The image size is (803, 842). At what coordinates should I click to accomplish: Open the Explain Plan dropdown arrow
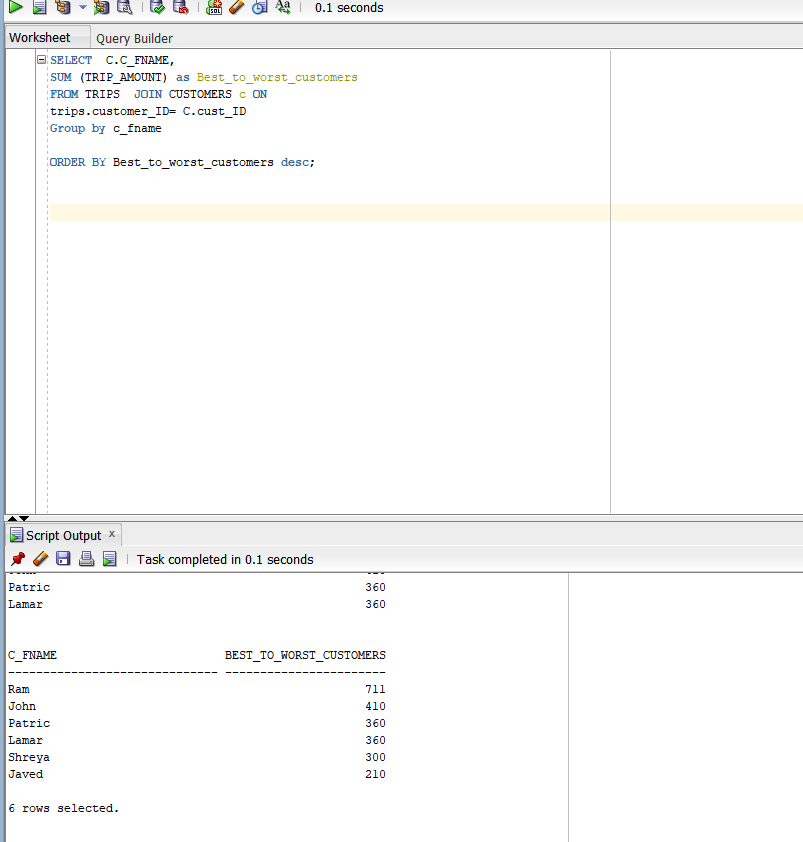pyautogui.click(x=82, y=8)
